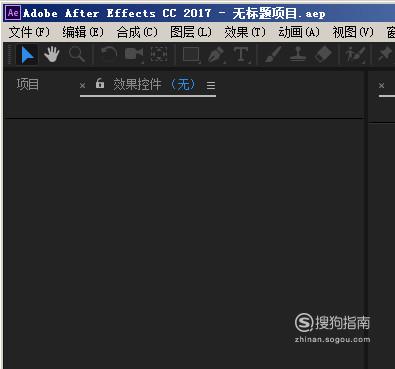This screenshot has width=395, height=369.
Task: Select the Zoom magnifier tool
Action: (77, 55)
